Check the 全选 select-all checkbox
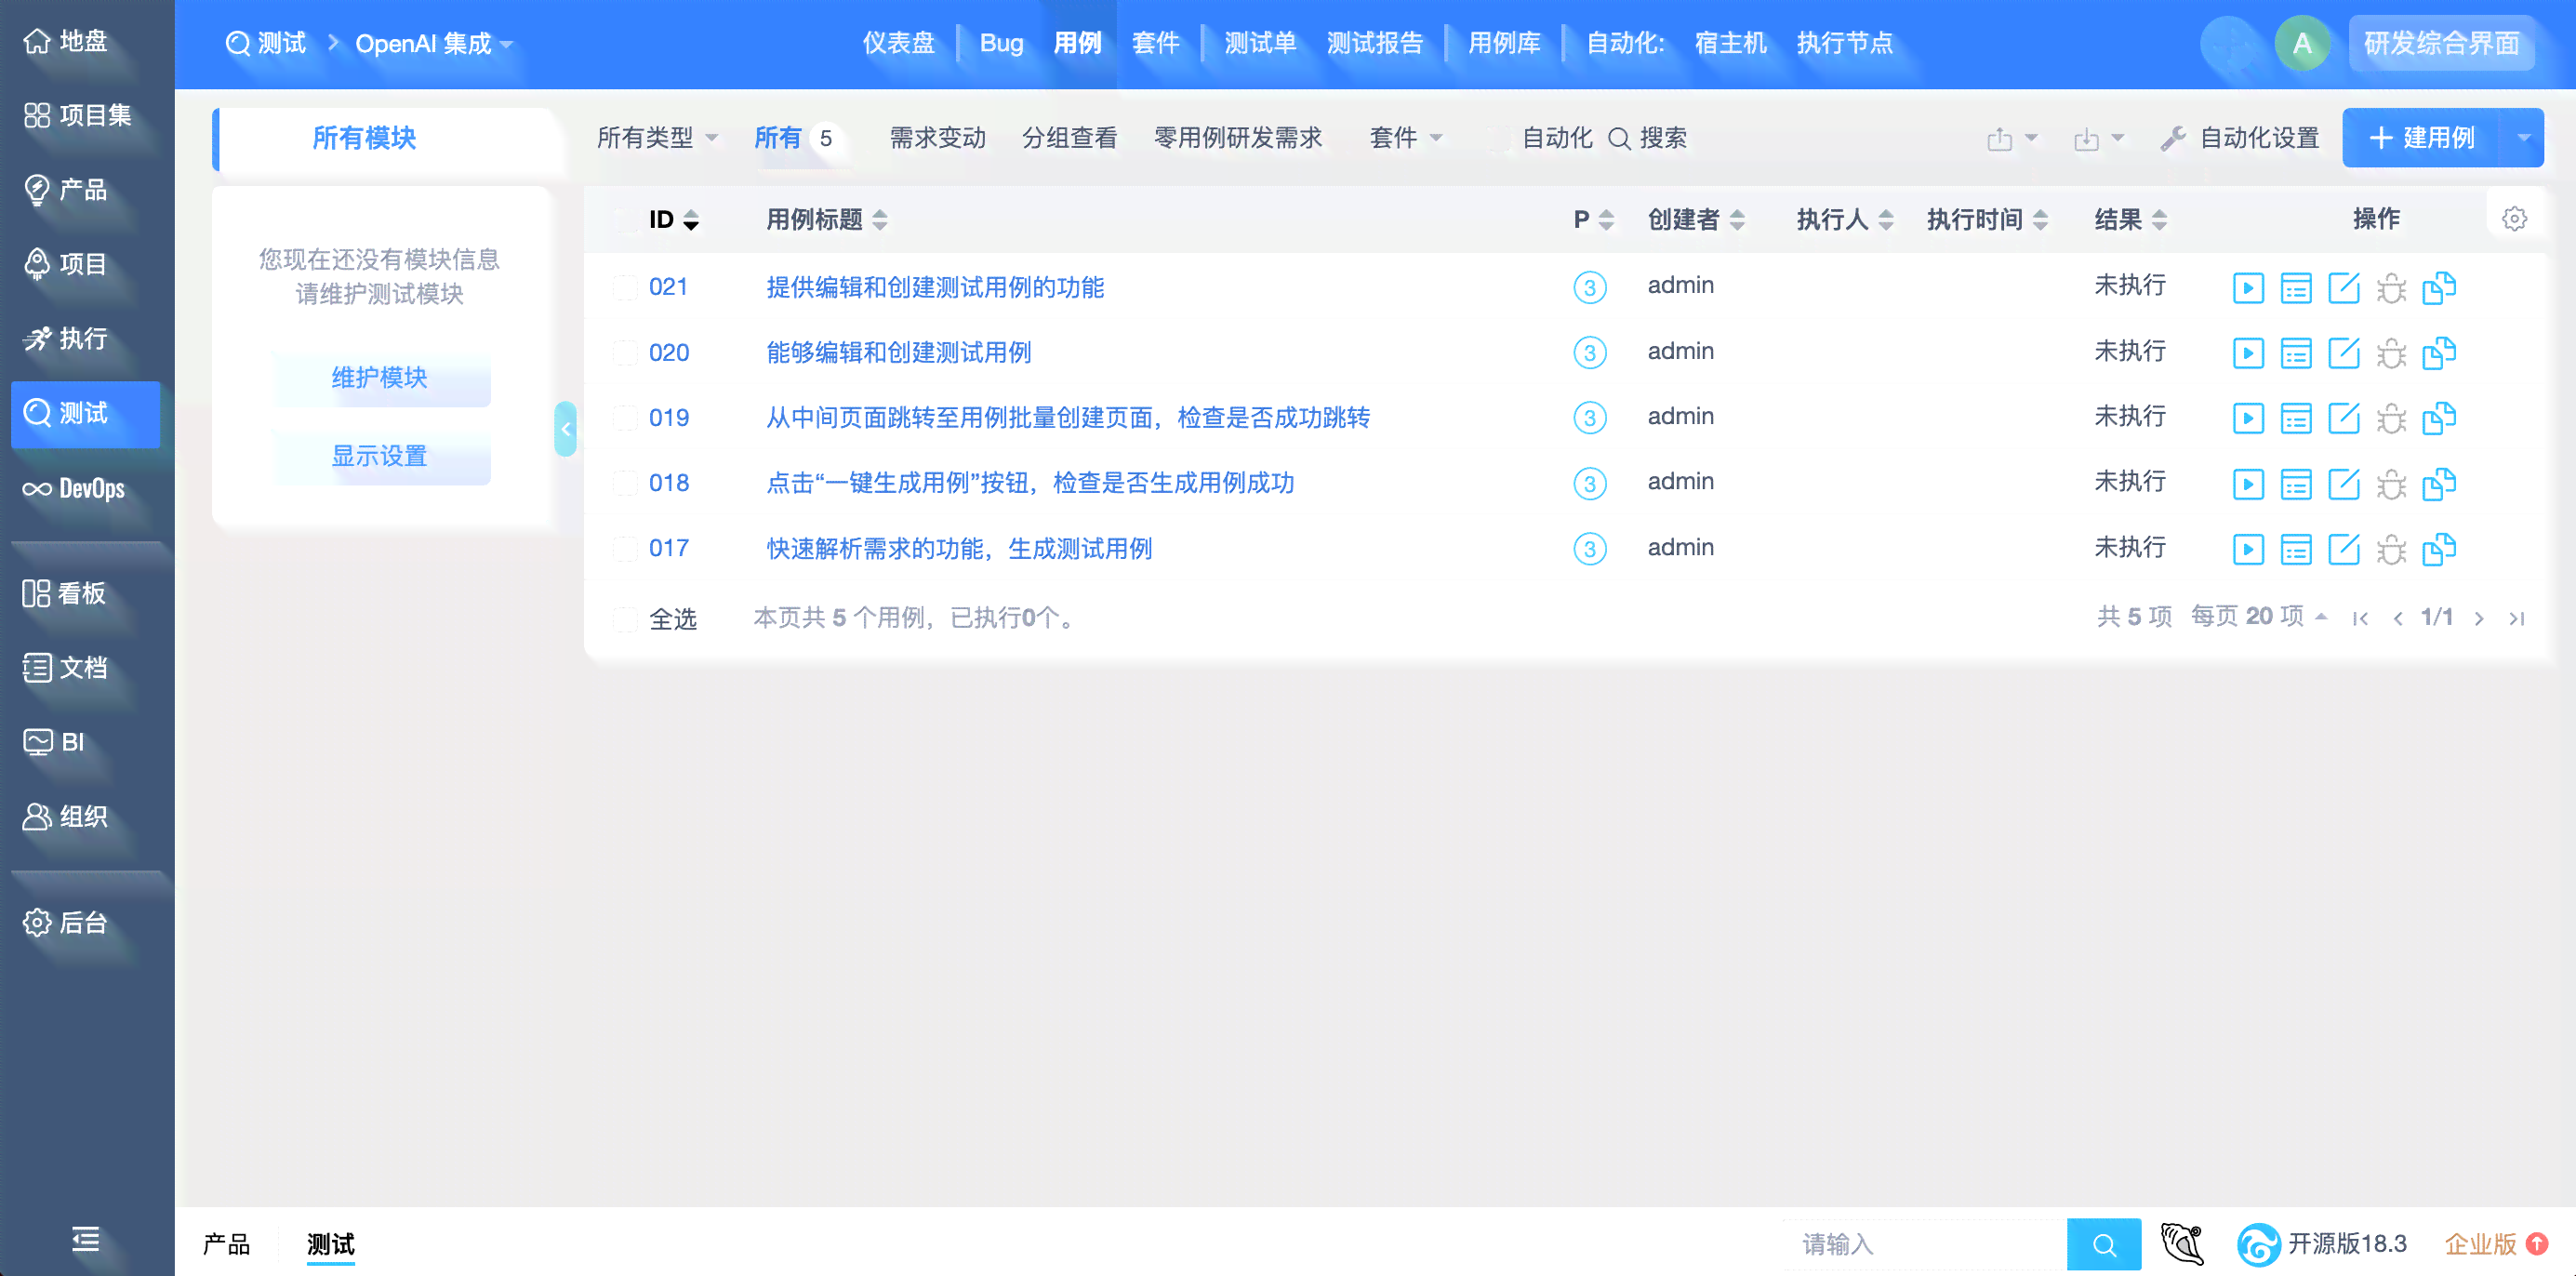Screen dimensions: 2576x1276 (626, 619)
